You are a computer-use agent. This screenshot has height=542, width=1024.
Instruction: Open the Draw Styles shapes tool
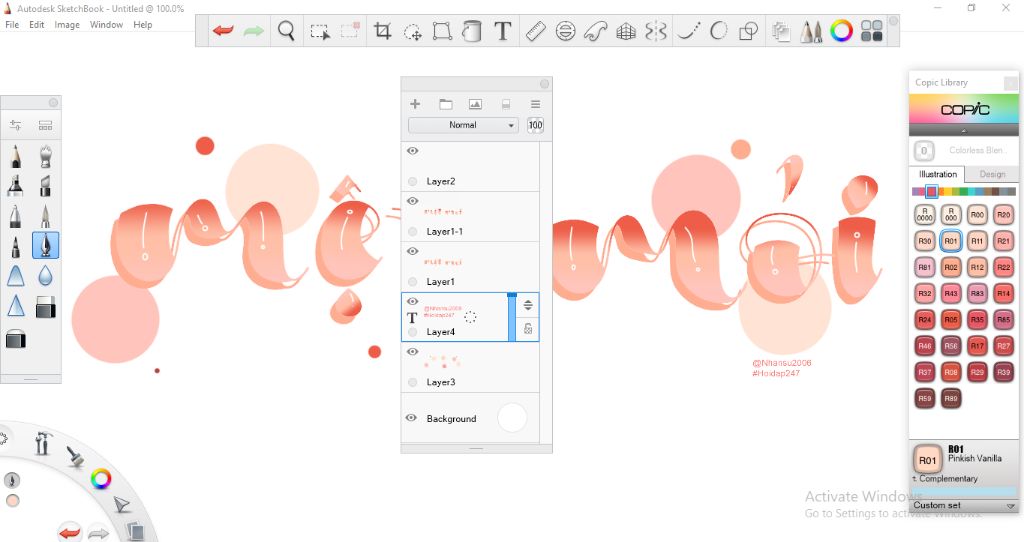(748, 31)
